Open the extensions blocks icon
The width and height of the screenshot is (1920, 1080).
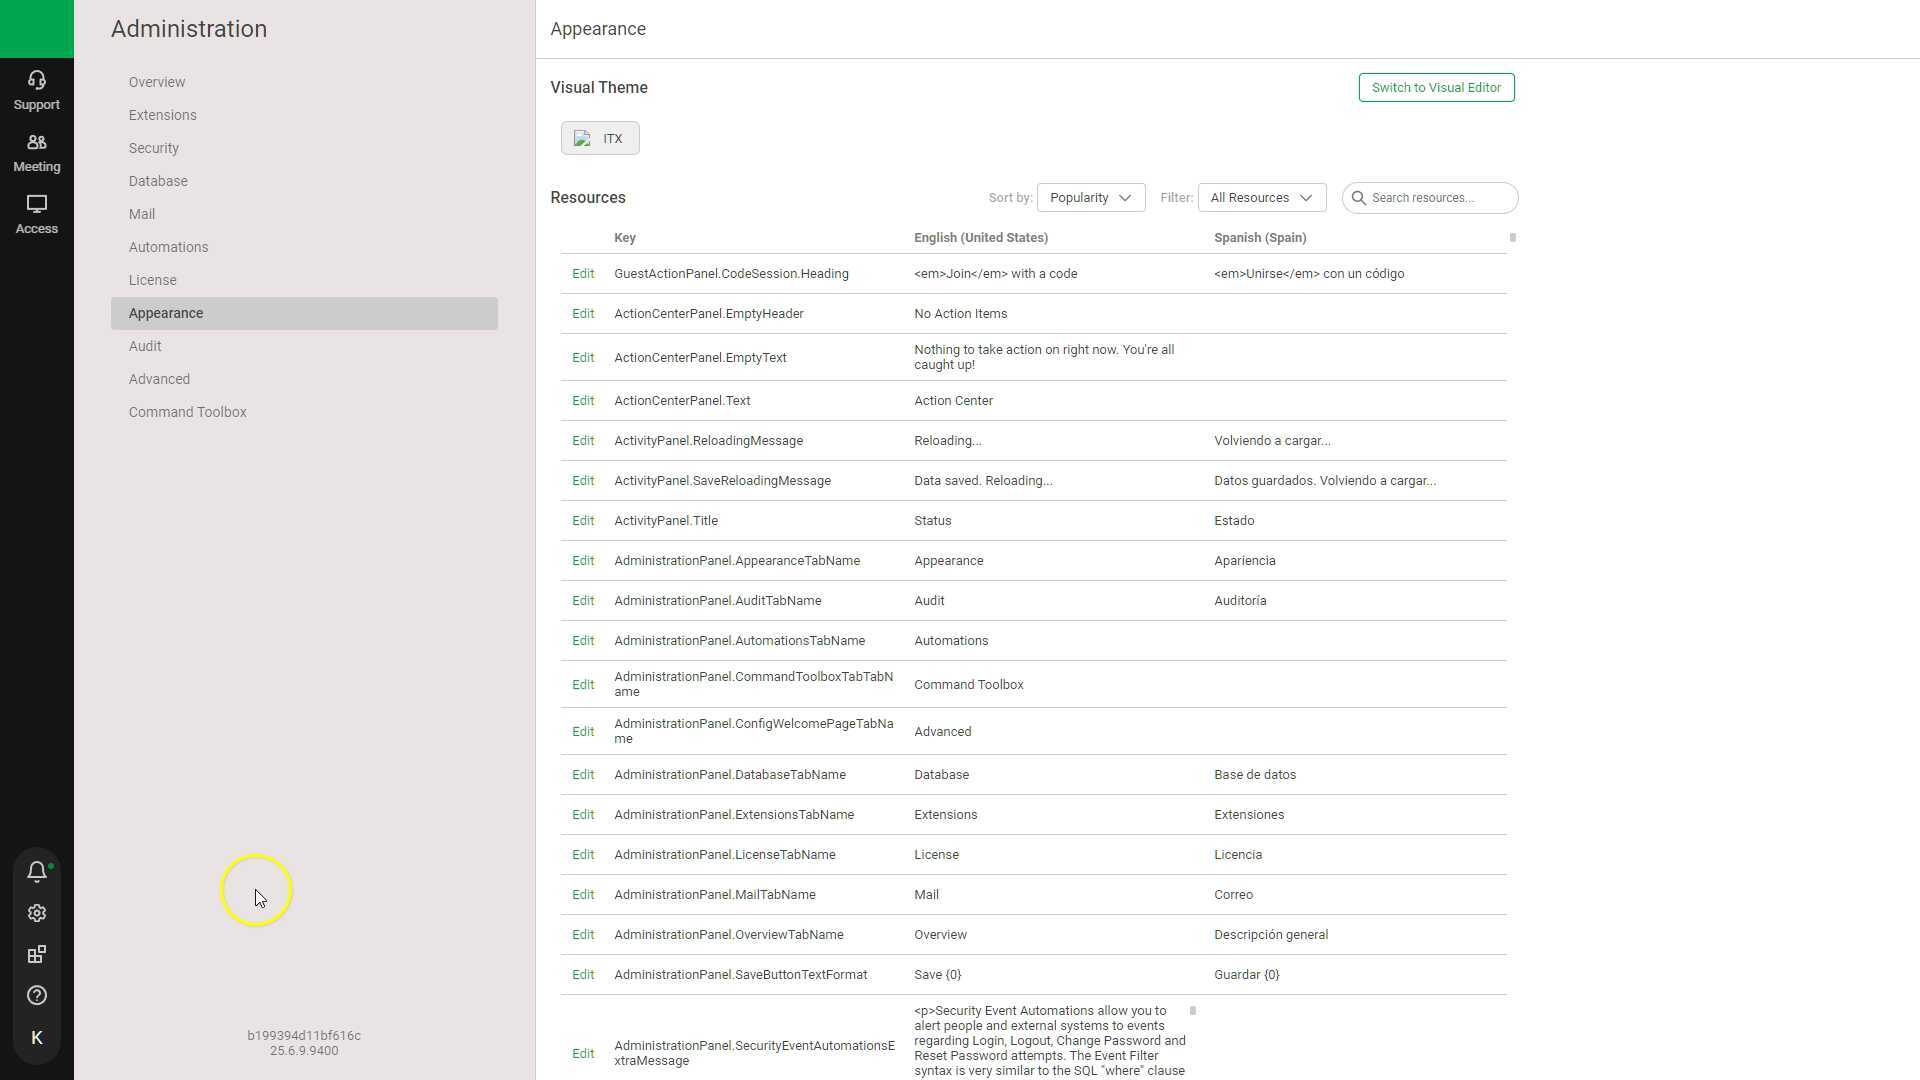37,954
